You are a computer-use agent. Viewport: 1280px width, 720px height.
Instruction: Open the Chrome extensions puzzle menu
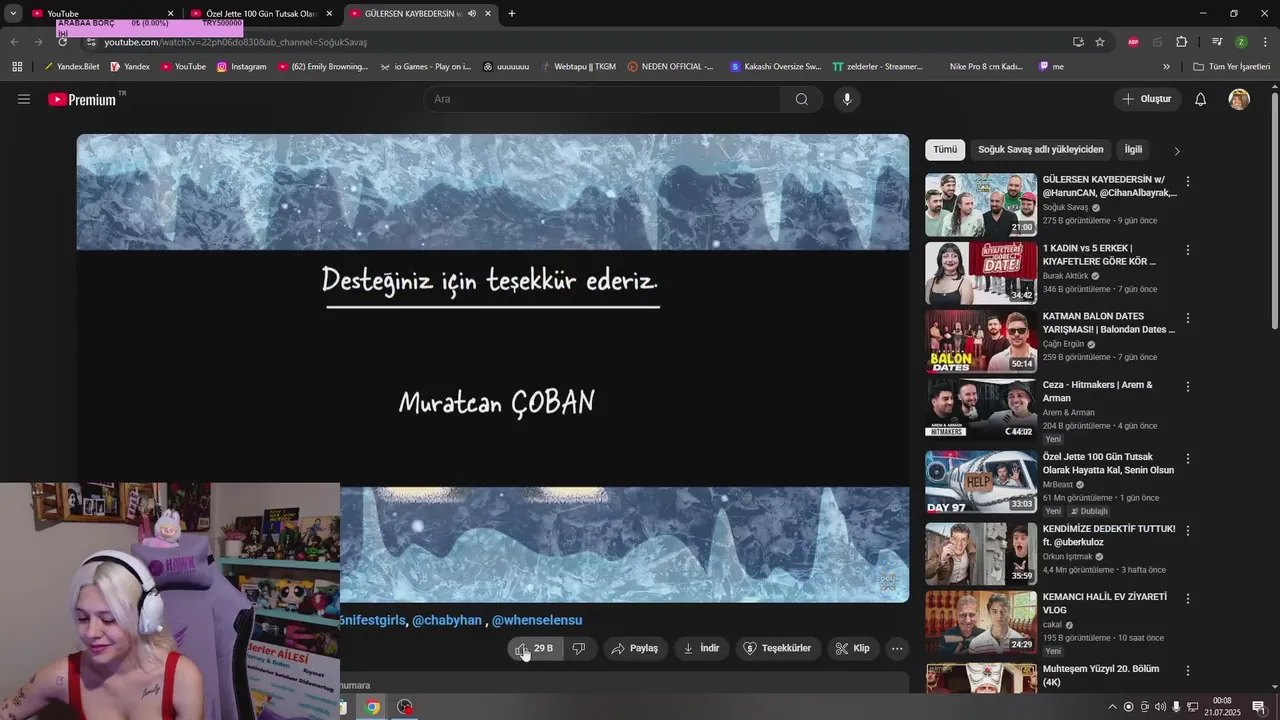point(1182,42)
